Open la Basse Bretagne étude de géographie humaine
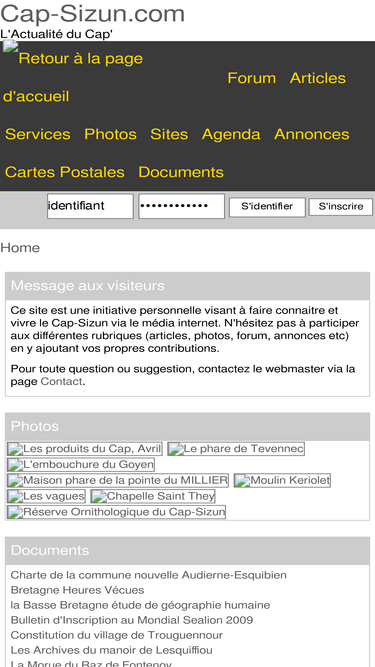The width and height of the screenshot is (375, 667). tap(140, 605)
